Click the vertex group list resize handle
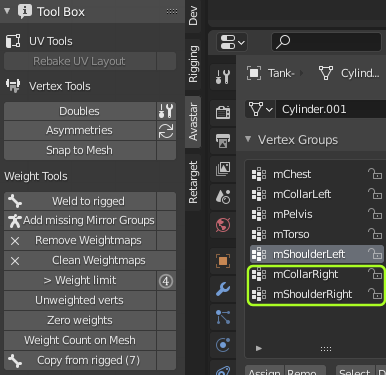 point(326,349)
